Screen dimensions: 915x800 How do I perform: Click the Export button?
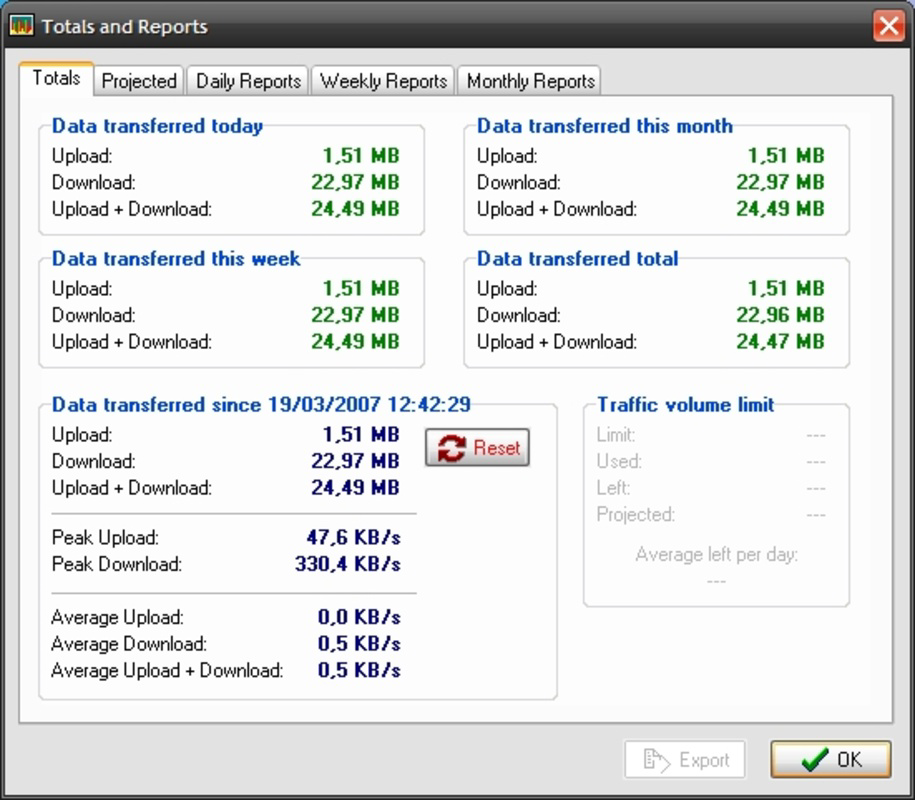click(685, 760)
